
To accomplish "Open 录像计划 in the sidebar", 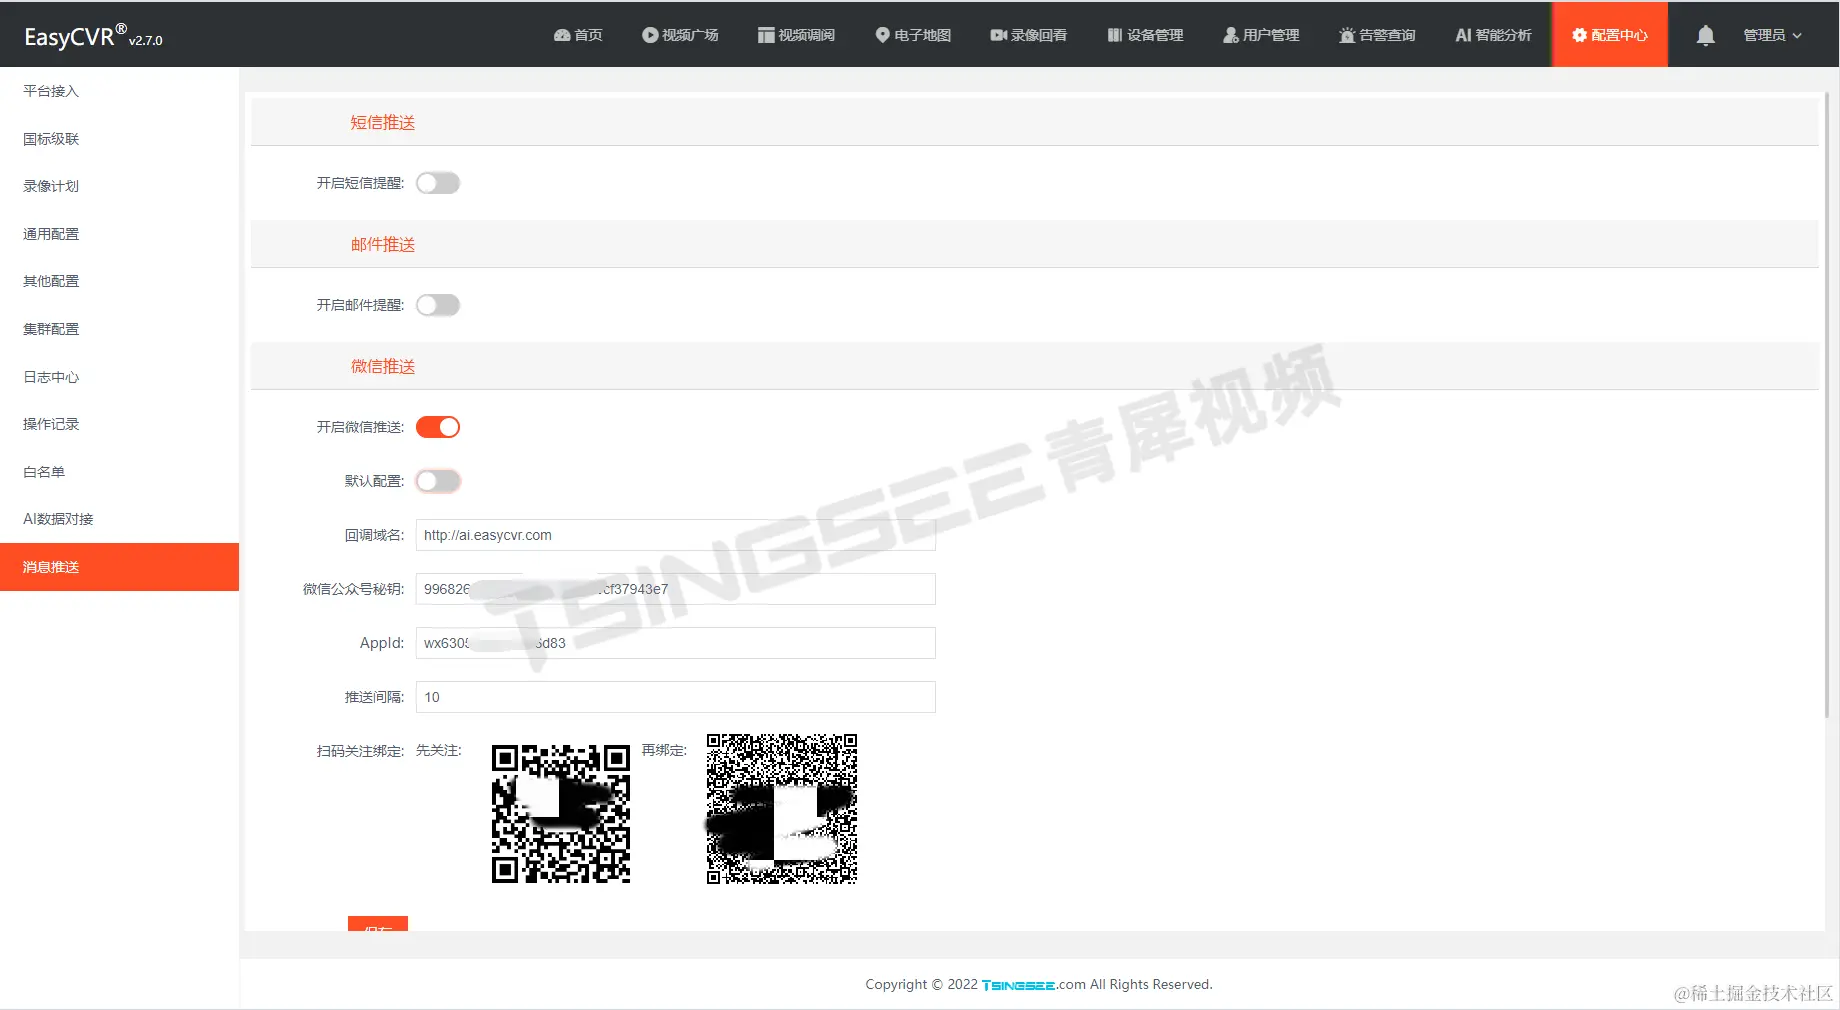I will (119, 186).
